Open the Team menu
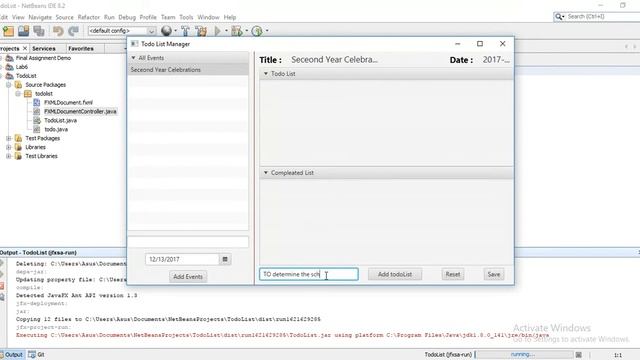640x360 pixels. (168, 17)
